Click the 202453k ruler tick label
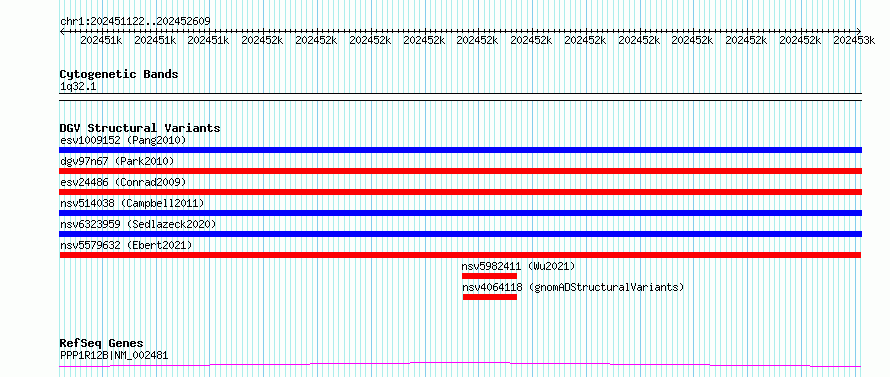Viewport: 890px width, 377px height. pyautogui.click(x=854, y=40)
